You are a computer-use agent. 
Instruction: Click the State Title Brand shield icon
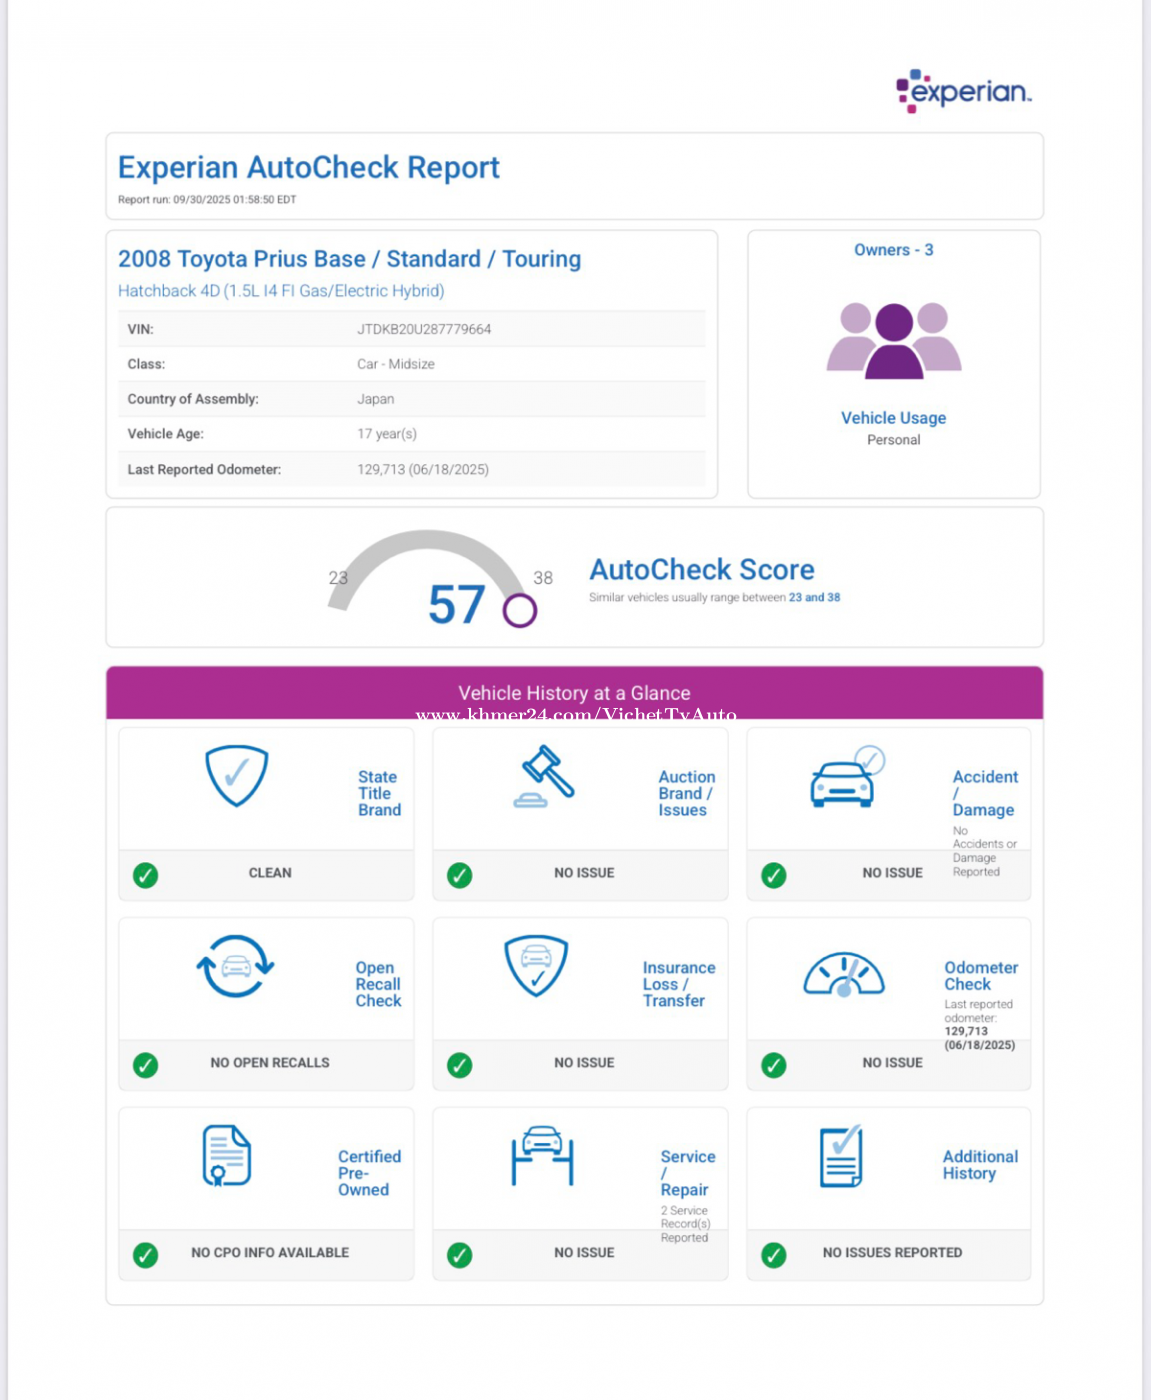click(236, 775)
